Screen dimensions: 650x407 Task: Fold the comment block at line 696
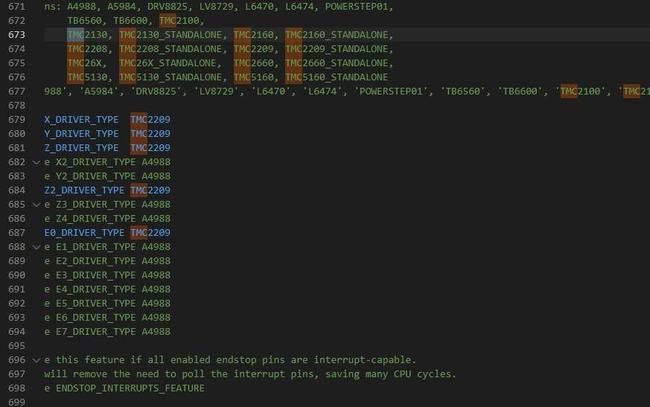(36, 359)
